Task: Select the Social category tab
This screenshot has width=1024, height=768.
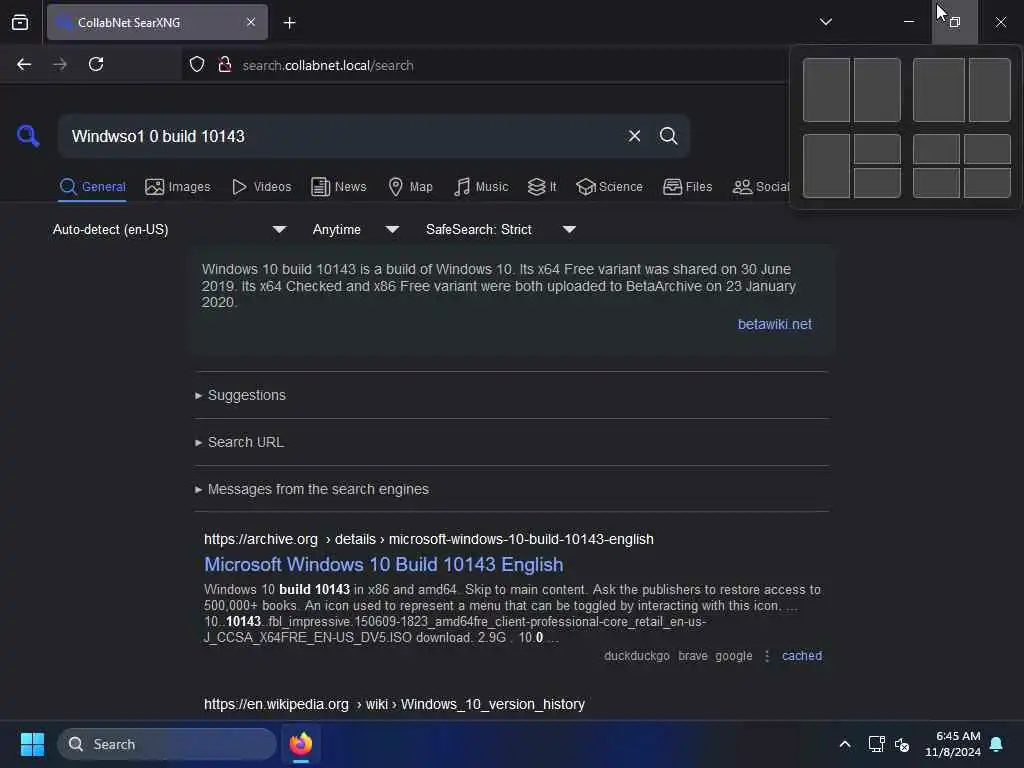Action: [x=761, y=187]
